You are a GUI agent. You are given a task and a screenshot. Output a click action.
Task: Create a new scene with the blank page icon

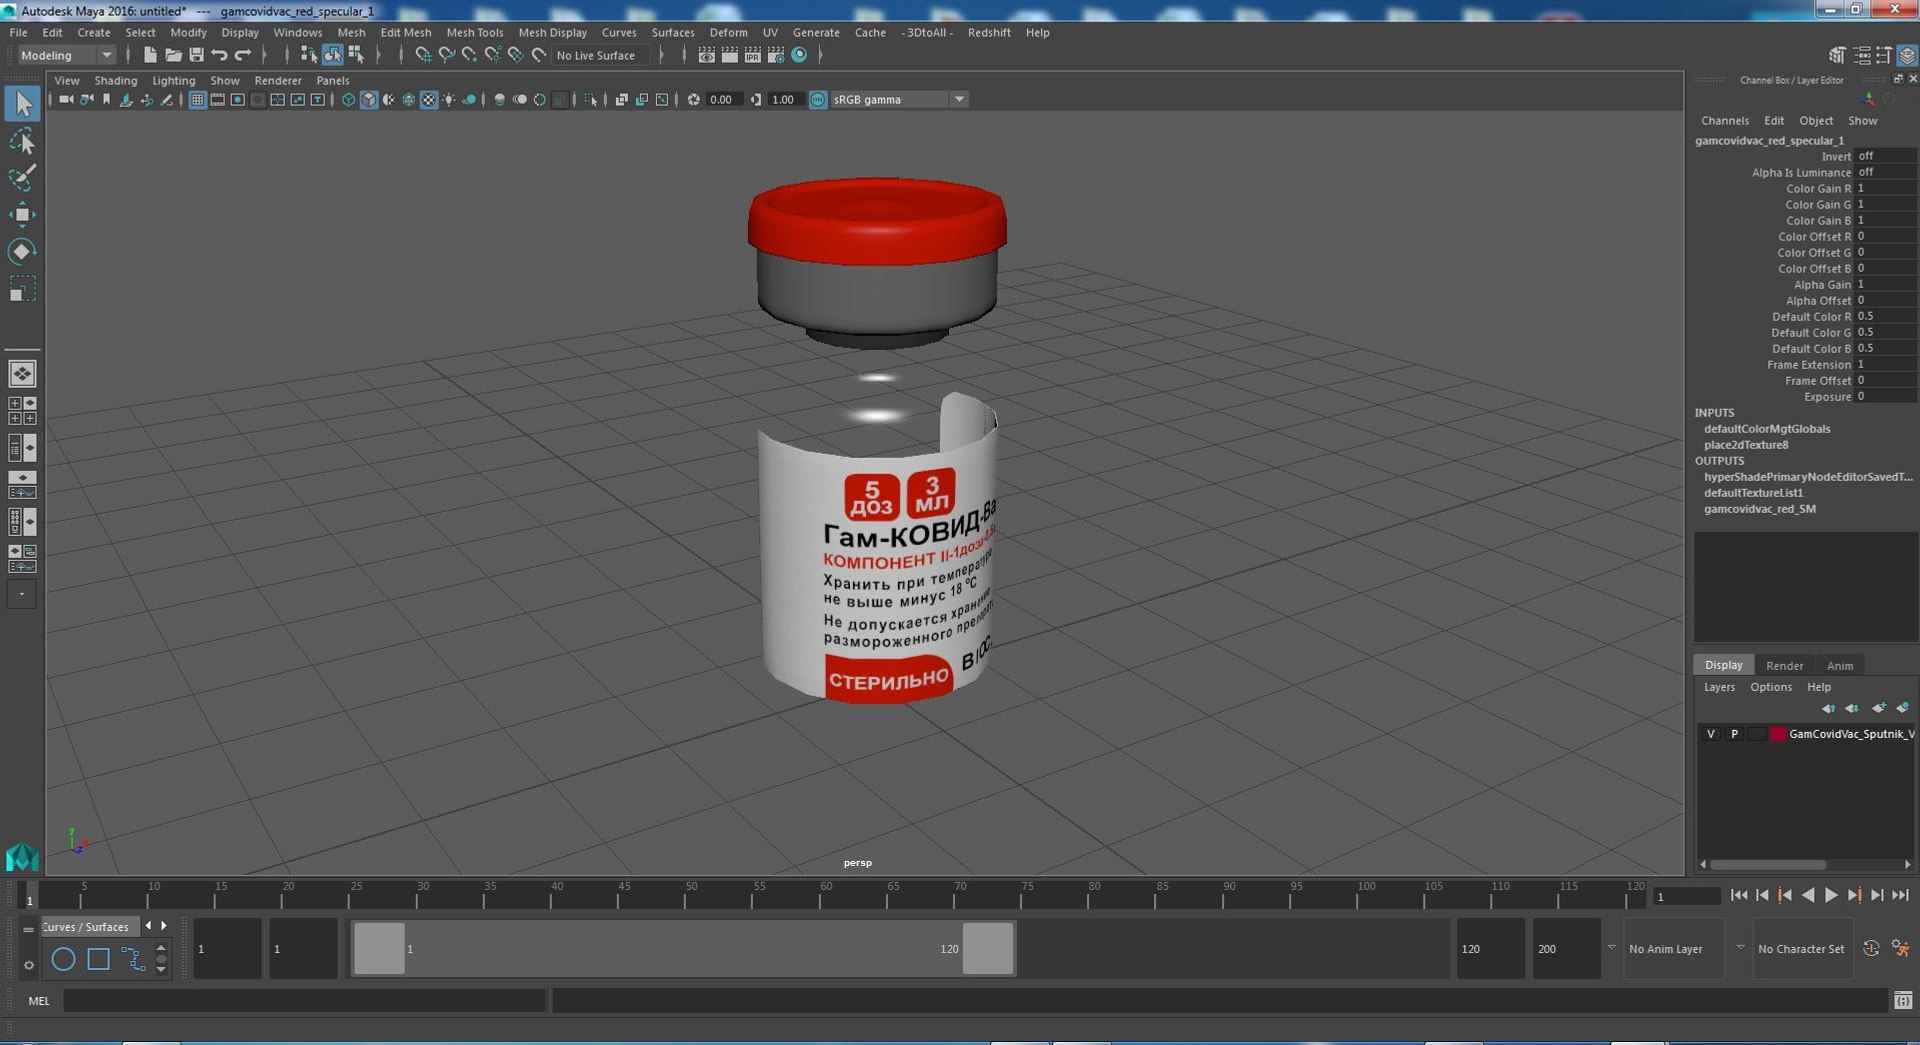tap(150, 55)
